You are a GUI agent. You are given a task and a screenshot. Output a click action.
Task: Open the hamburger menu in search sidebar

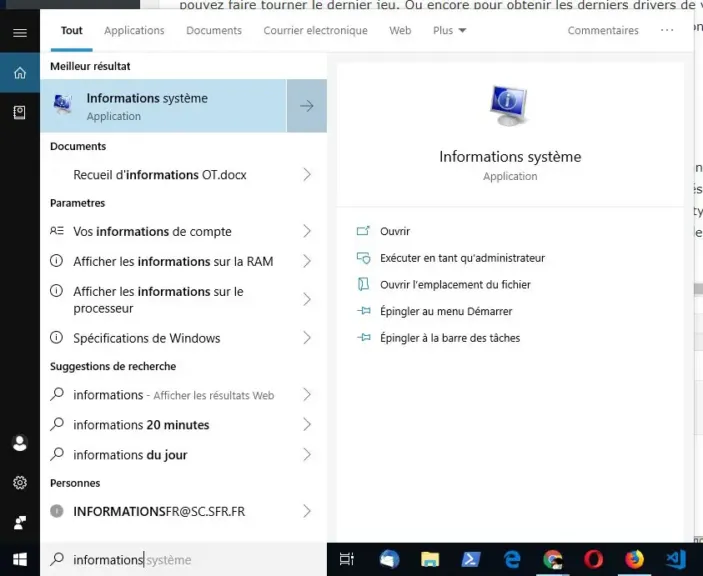[20, 33]
